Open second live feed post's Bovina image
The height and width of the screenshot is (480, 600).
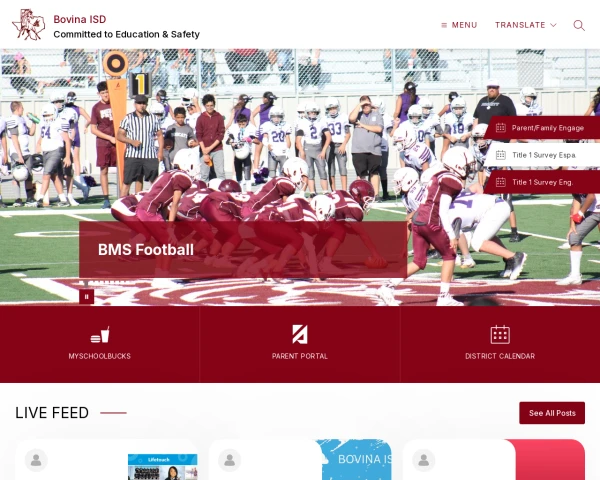point(356,459)
